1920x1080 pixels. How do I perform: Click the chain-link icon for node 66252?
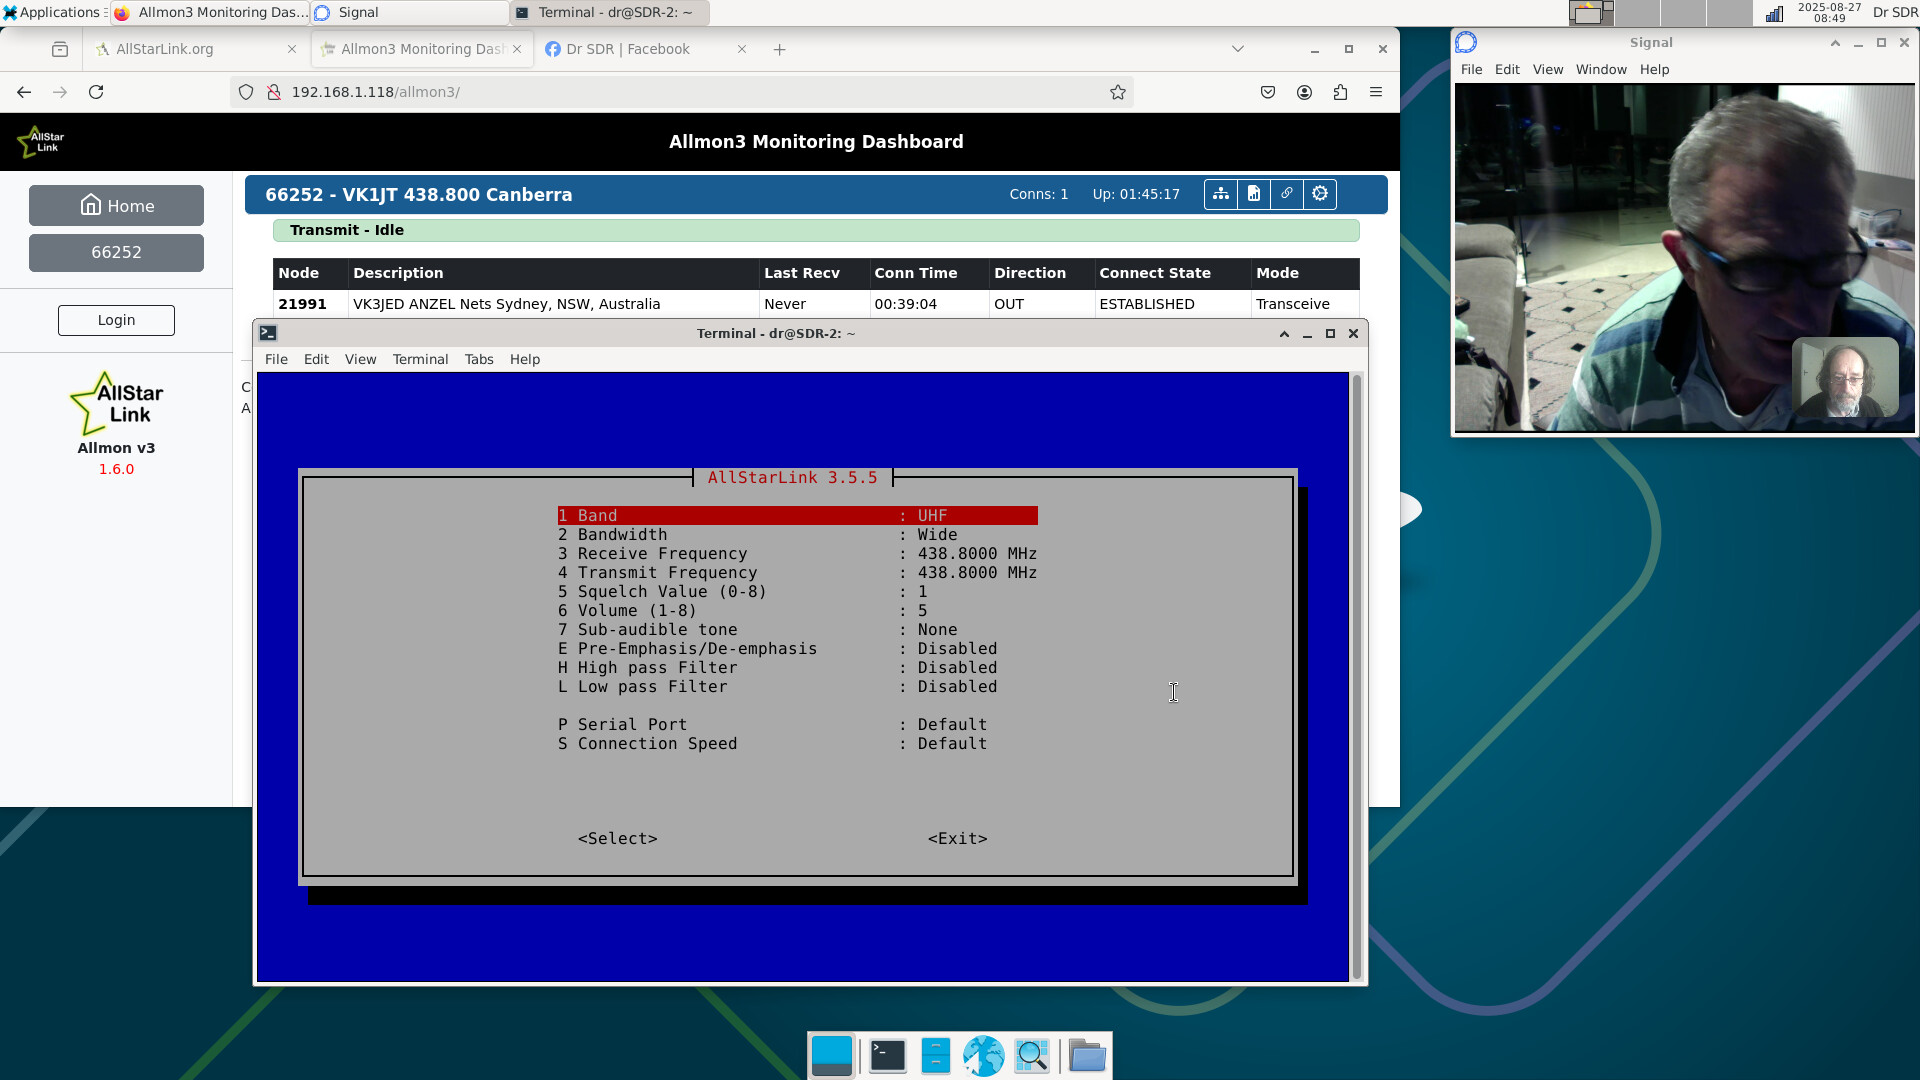point(1286,194)
